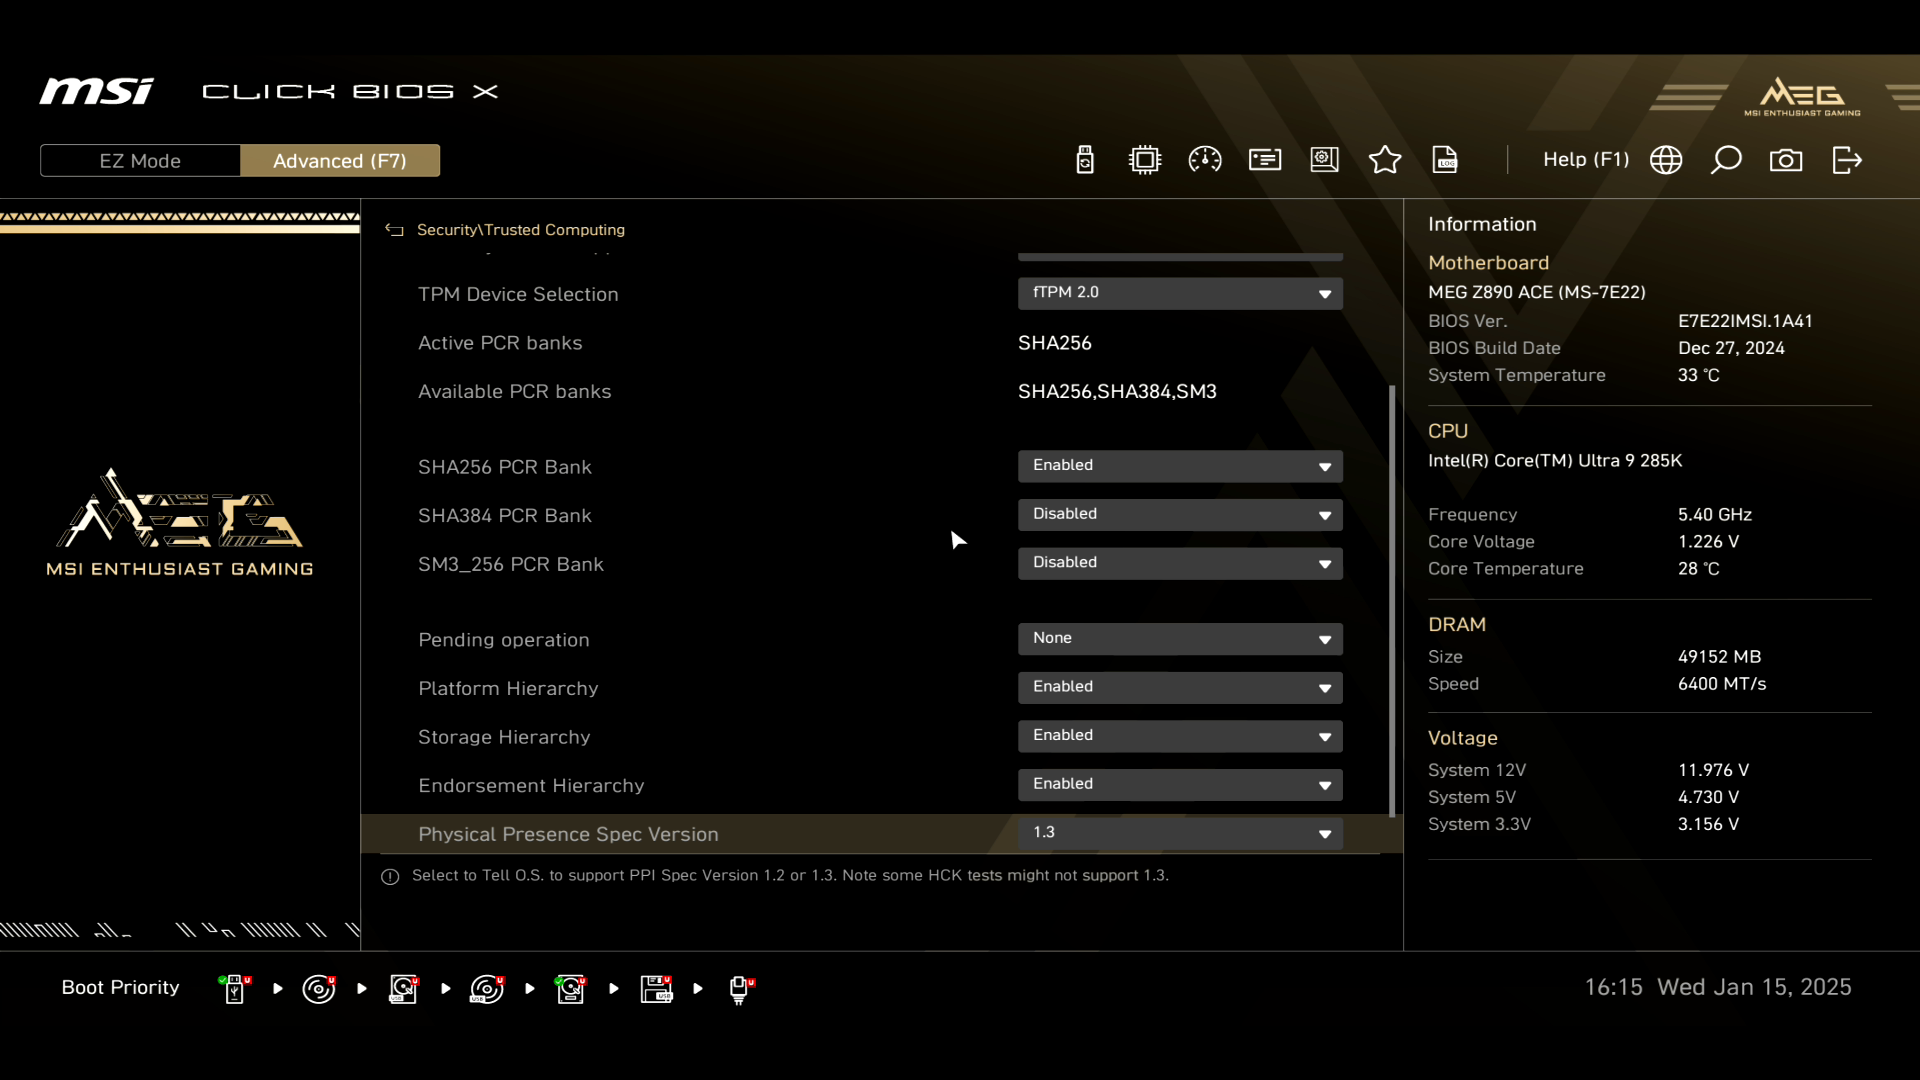Viewport: 1920px width, 1080px height.
Task: Click Help (F1) button
Action: (1585, 160)
